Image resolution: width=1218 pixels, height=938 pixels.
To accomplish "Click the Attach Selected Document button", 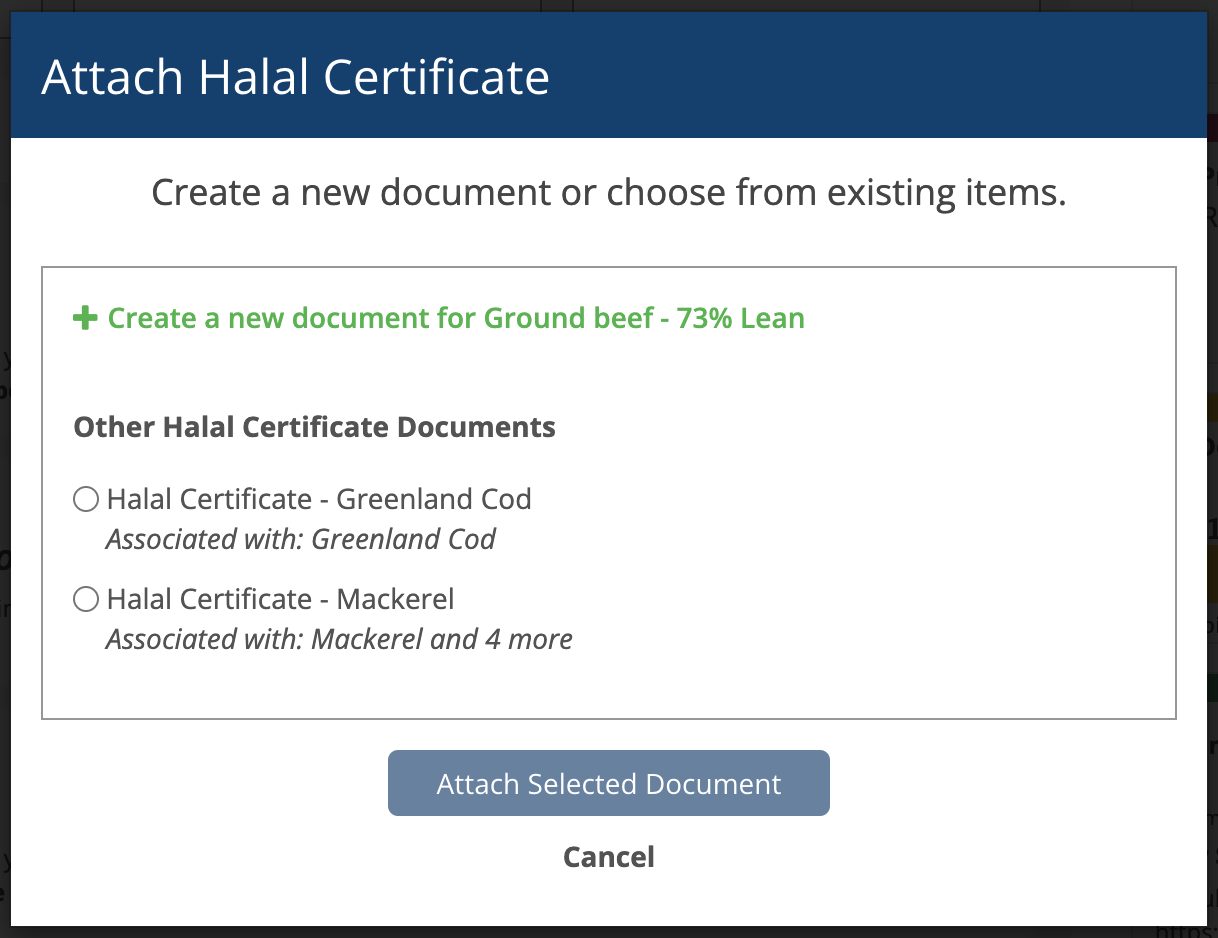I will click(609, 783).
